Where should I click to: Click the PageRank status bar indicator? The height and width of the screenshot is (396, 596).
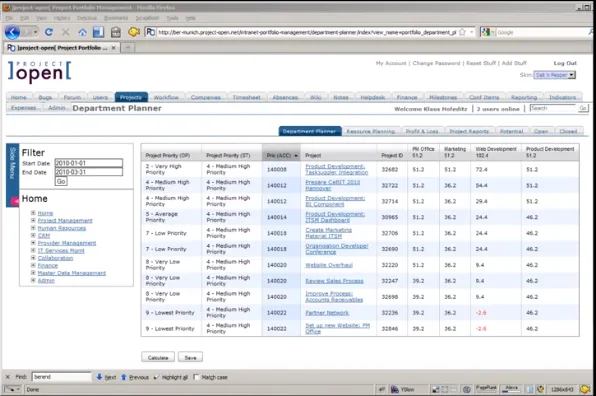tap(486, 388)
